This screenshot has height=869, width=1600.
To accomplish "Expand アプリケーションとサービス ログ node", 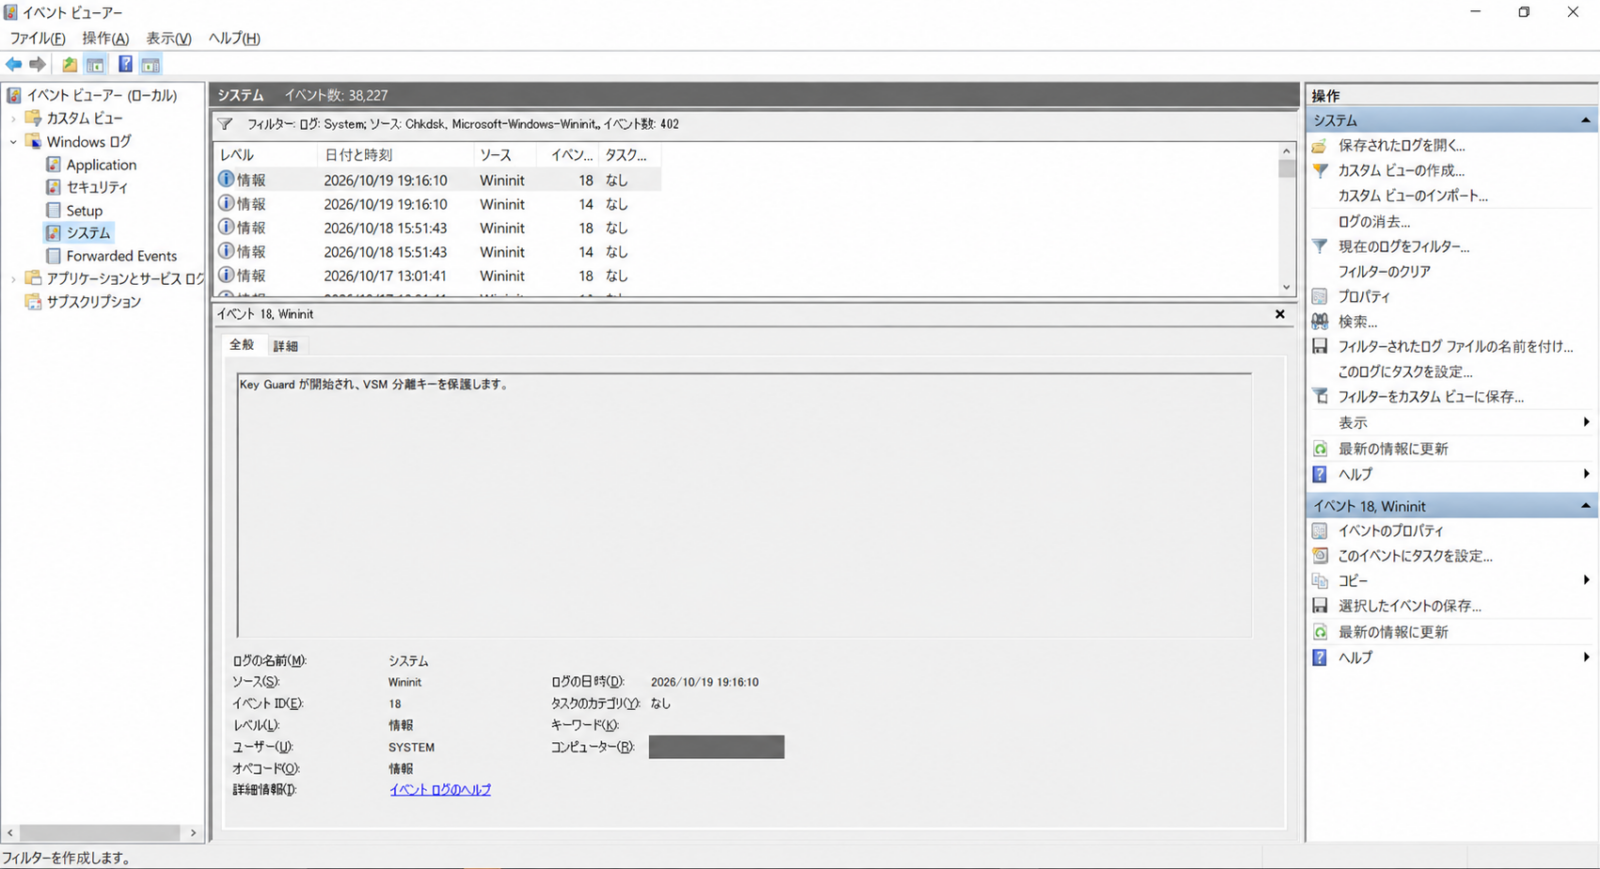I will 13,279.
